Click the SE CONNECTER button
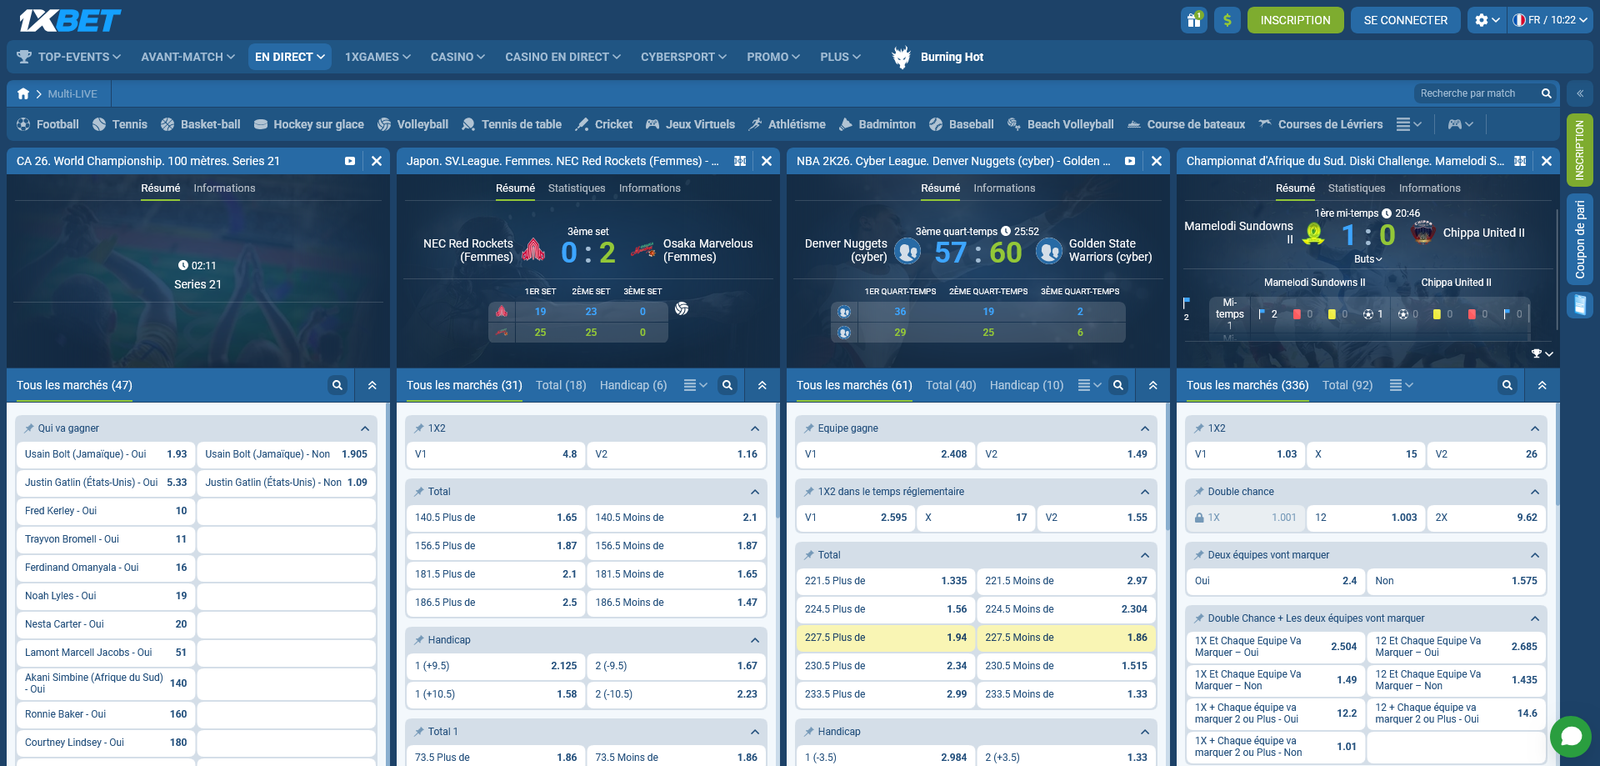Screen dimensions: 1600x766 tap(1406, 20)
